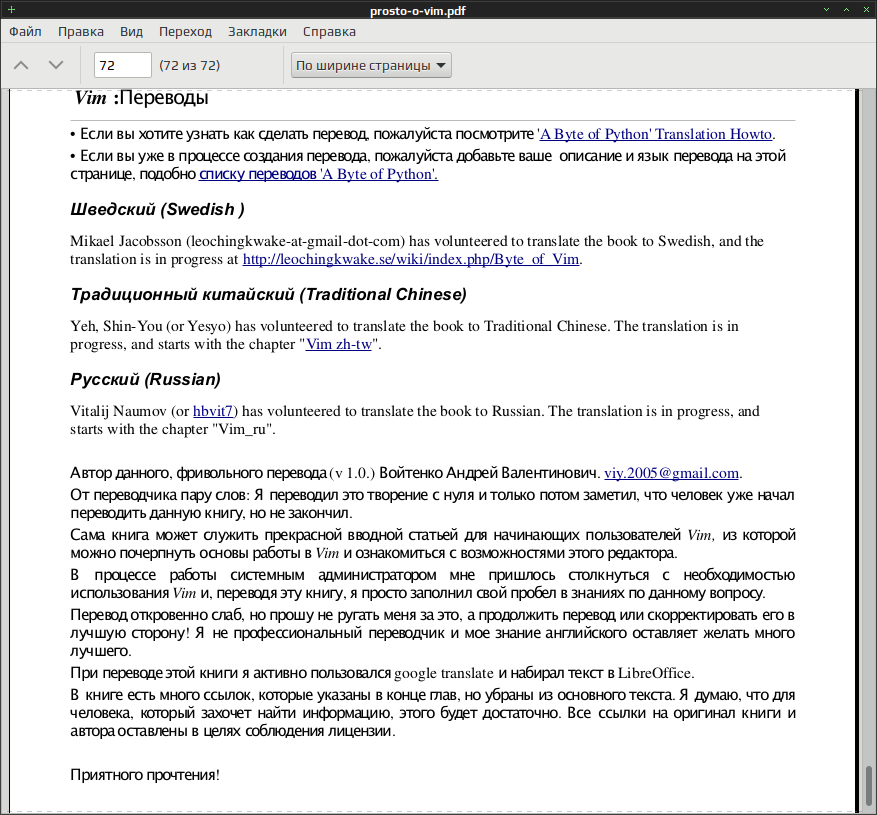Click the heading 'Шведский (Swedish )'
The image size is (877, 815).
[158, 210]
